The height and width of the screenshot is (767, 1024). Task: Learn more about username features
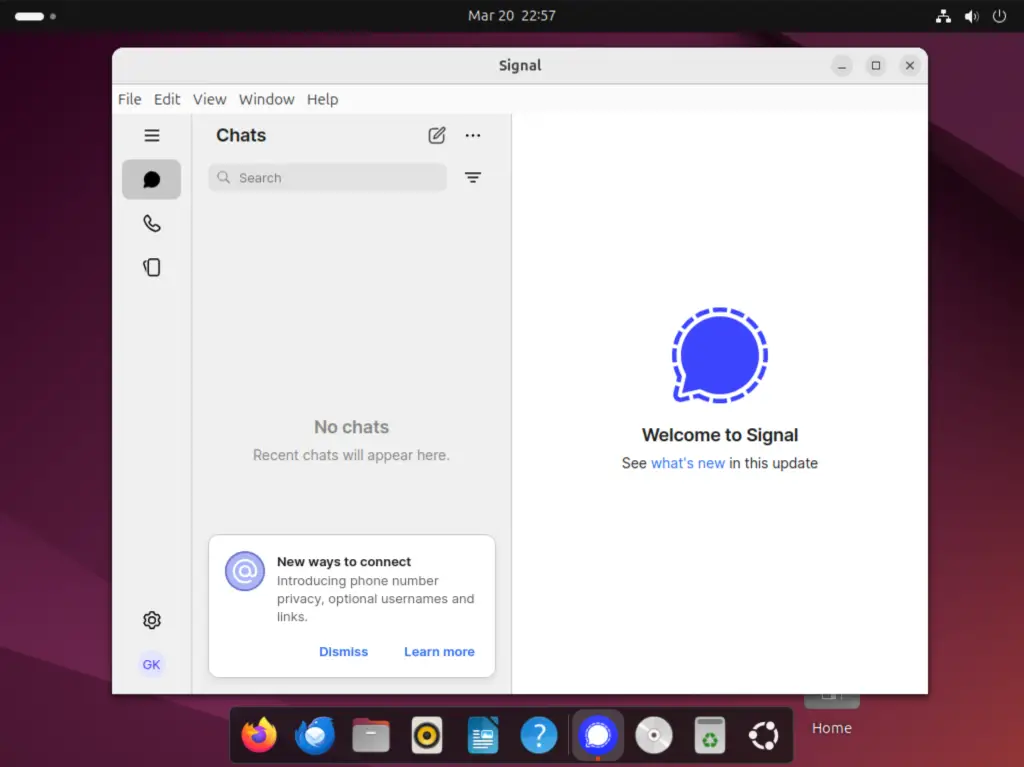[439, 651]
